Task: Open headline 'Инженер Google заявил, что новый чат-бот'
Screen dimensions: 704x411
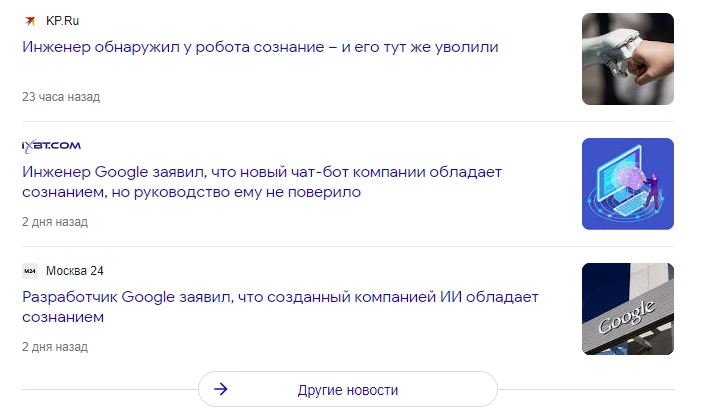Action: 262,182
